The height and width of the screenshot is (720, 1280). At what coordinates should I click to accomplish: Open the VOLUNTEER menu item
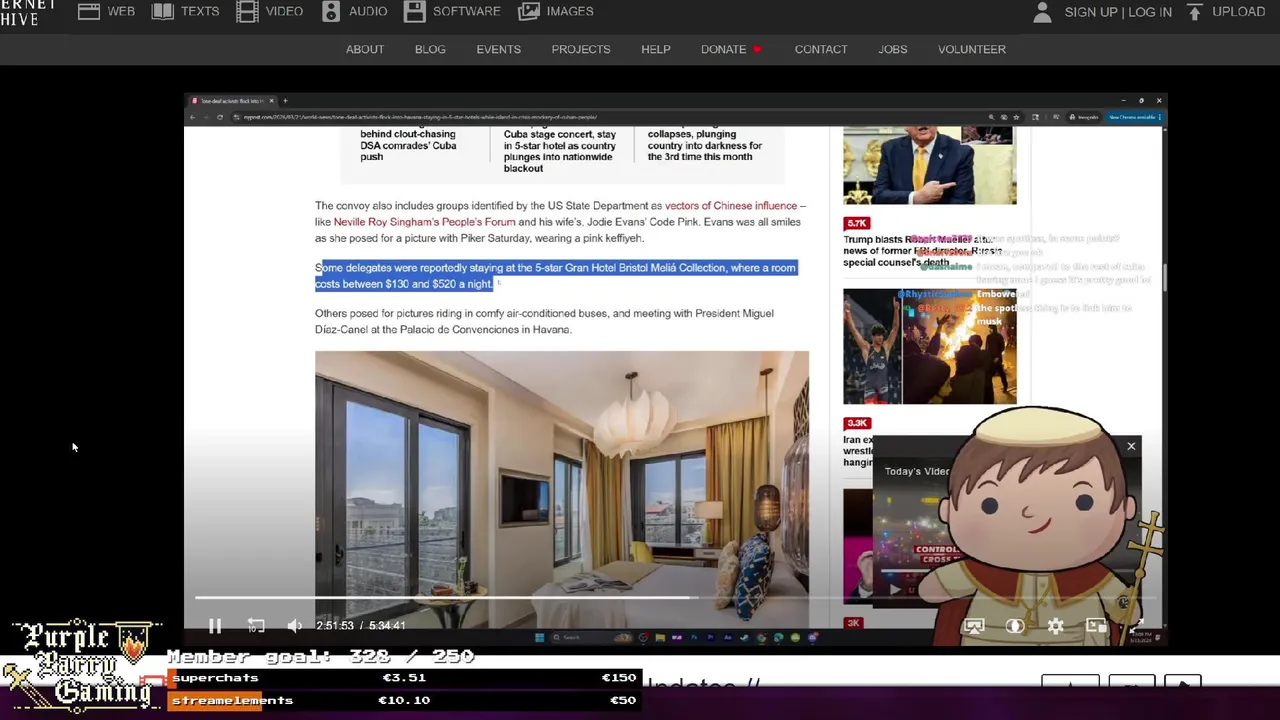tap(972, 49)
